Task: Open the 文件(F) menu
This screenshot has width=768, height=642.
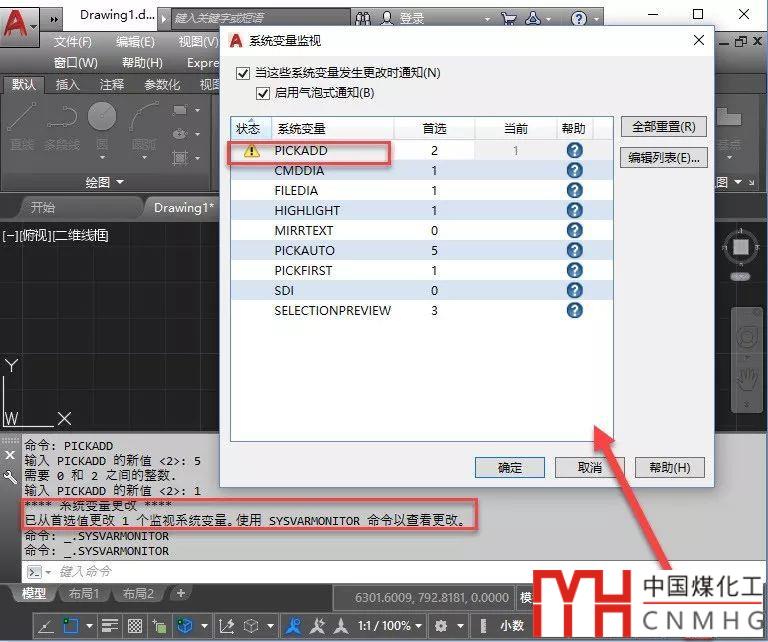Action: click(72, 42)
